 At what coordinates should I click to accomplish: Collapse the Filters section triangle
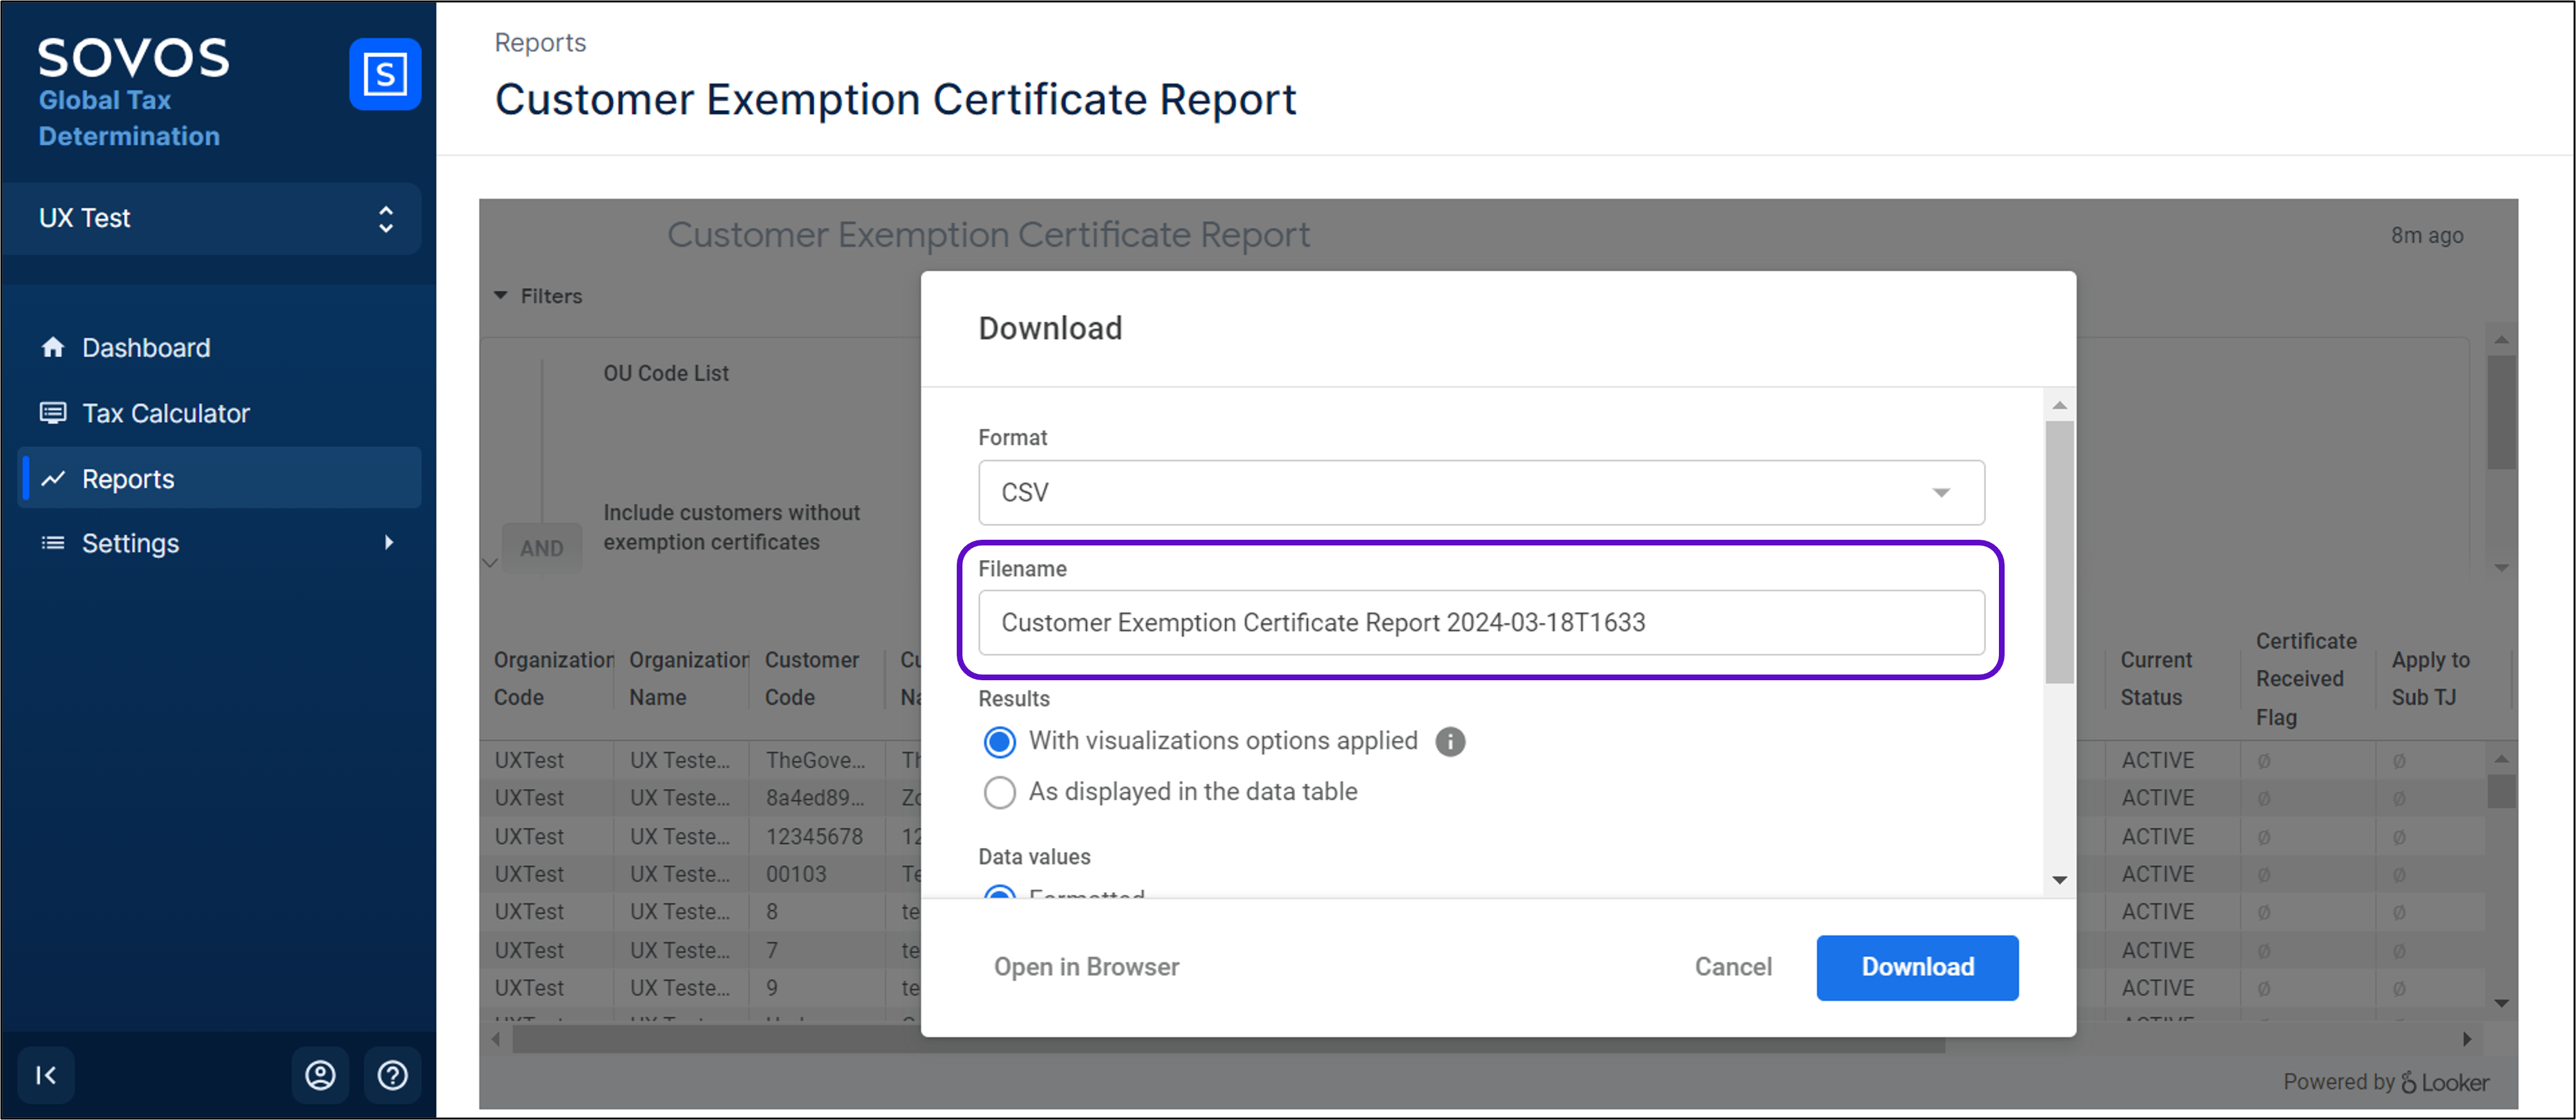tap(501, 295)
